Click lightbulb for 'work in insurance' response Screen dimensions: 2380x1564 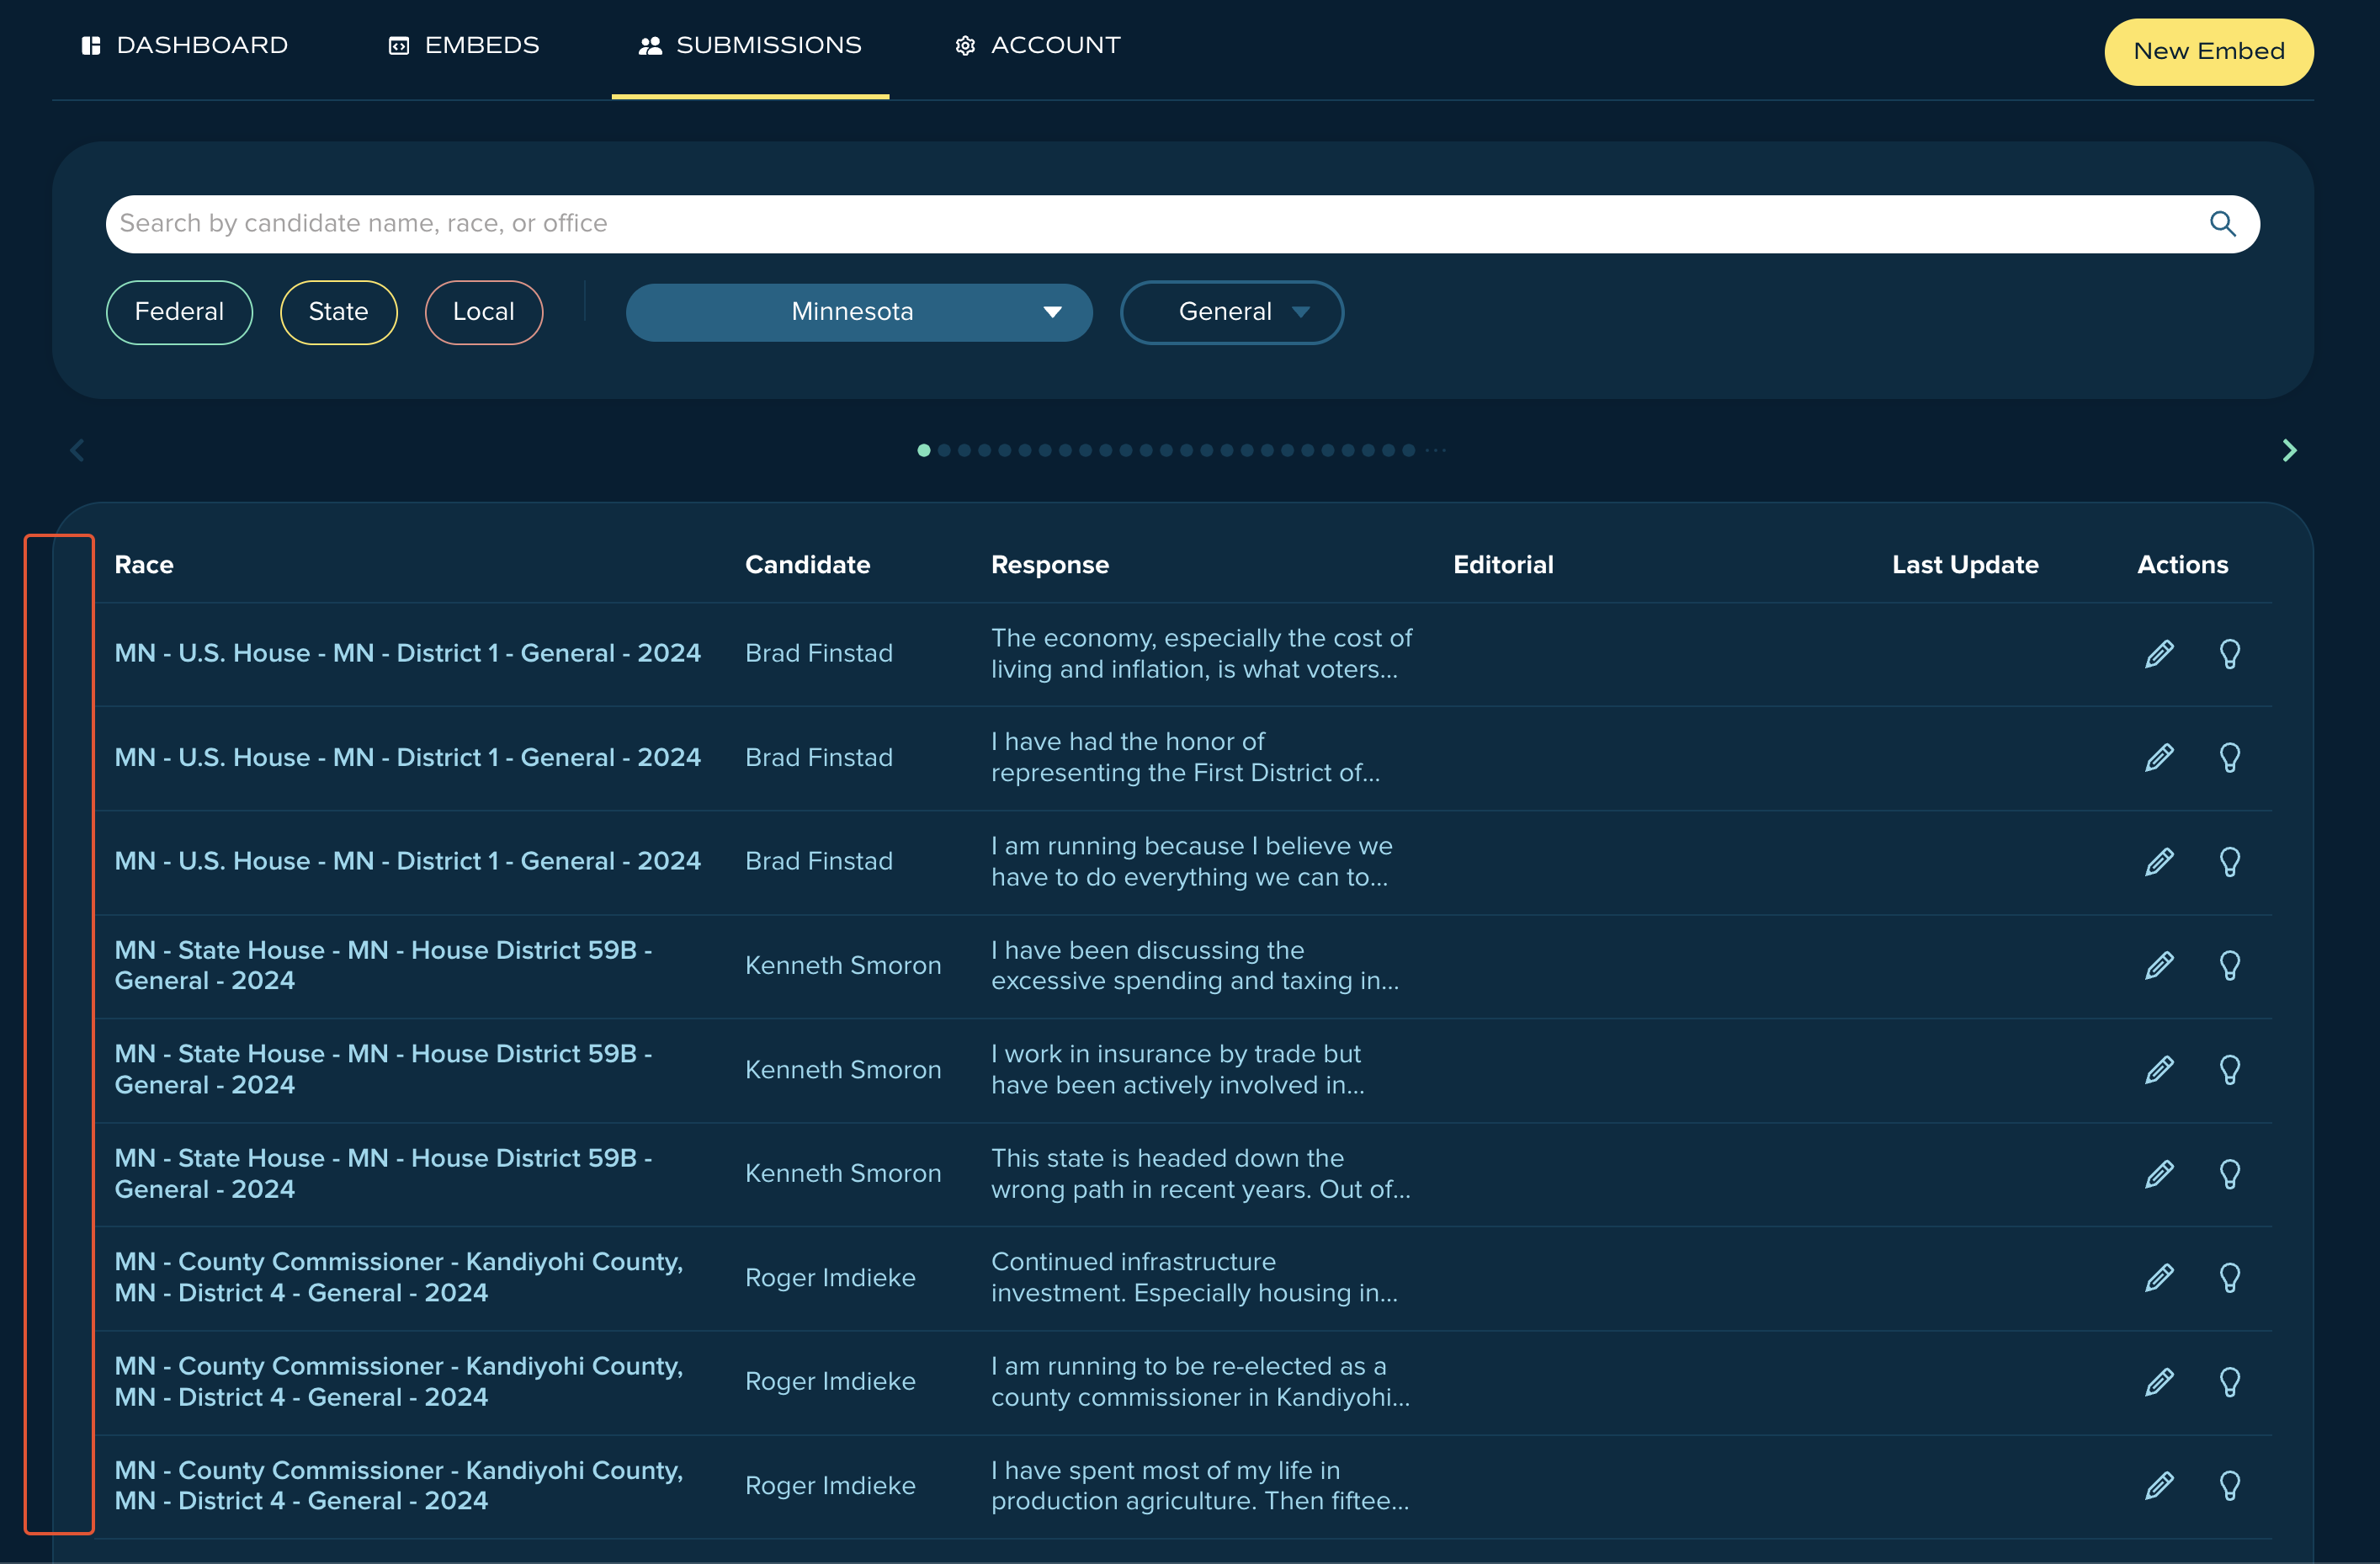coord(2229,1070)
